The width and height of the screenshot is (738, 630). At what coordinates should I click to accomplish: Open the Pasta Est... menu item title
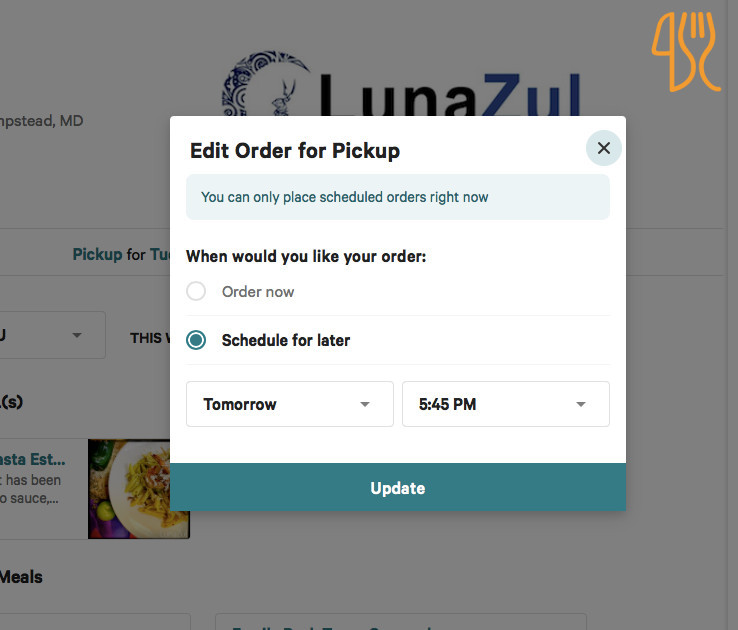(32, 459)
